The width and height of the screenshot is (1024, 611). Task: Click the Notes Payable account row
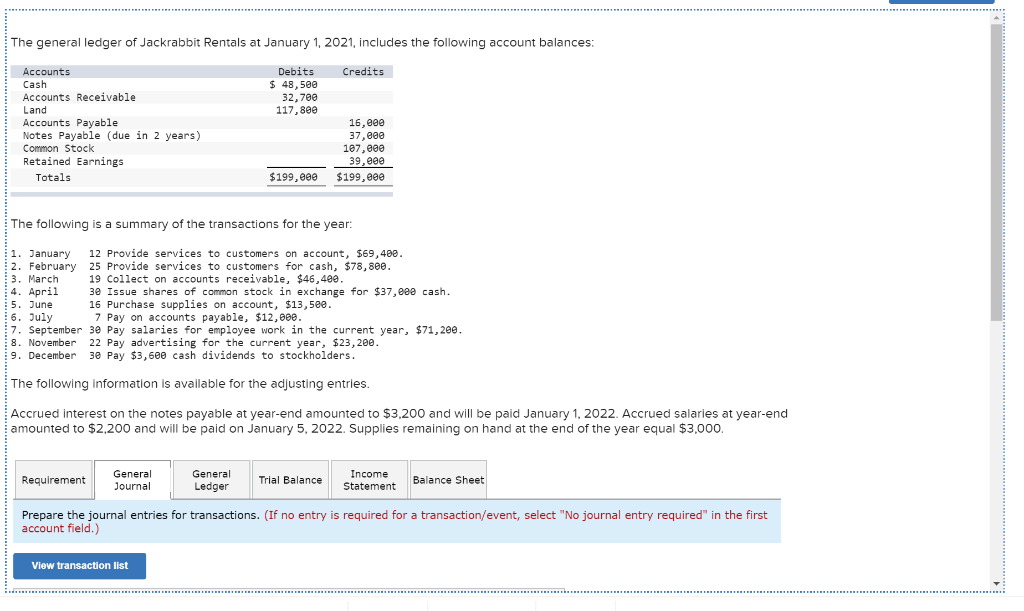(x=110, y=135)
